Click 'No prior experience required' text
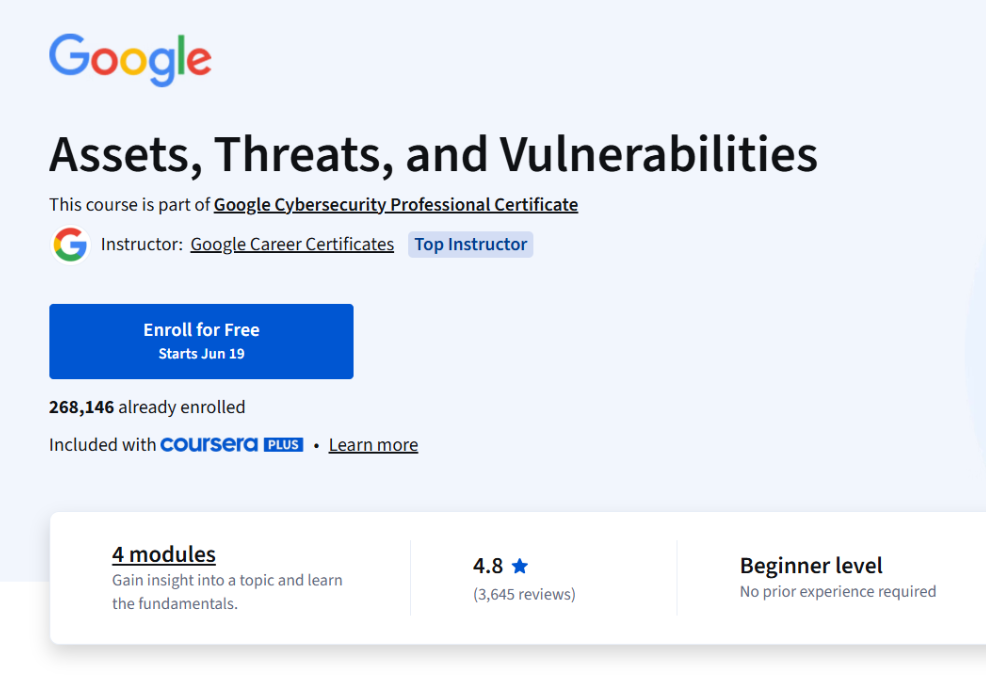Screen dimensions: 986x685 point(837,591)
